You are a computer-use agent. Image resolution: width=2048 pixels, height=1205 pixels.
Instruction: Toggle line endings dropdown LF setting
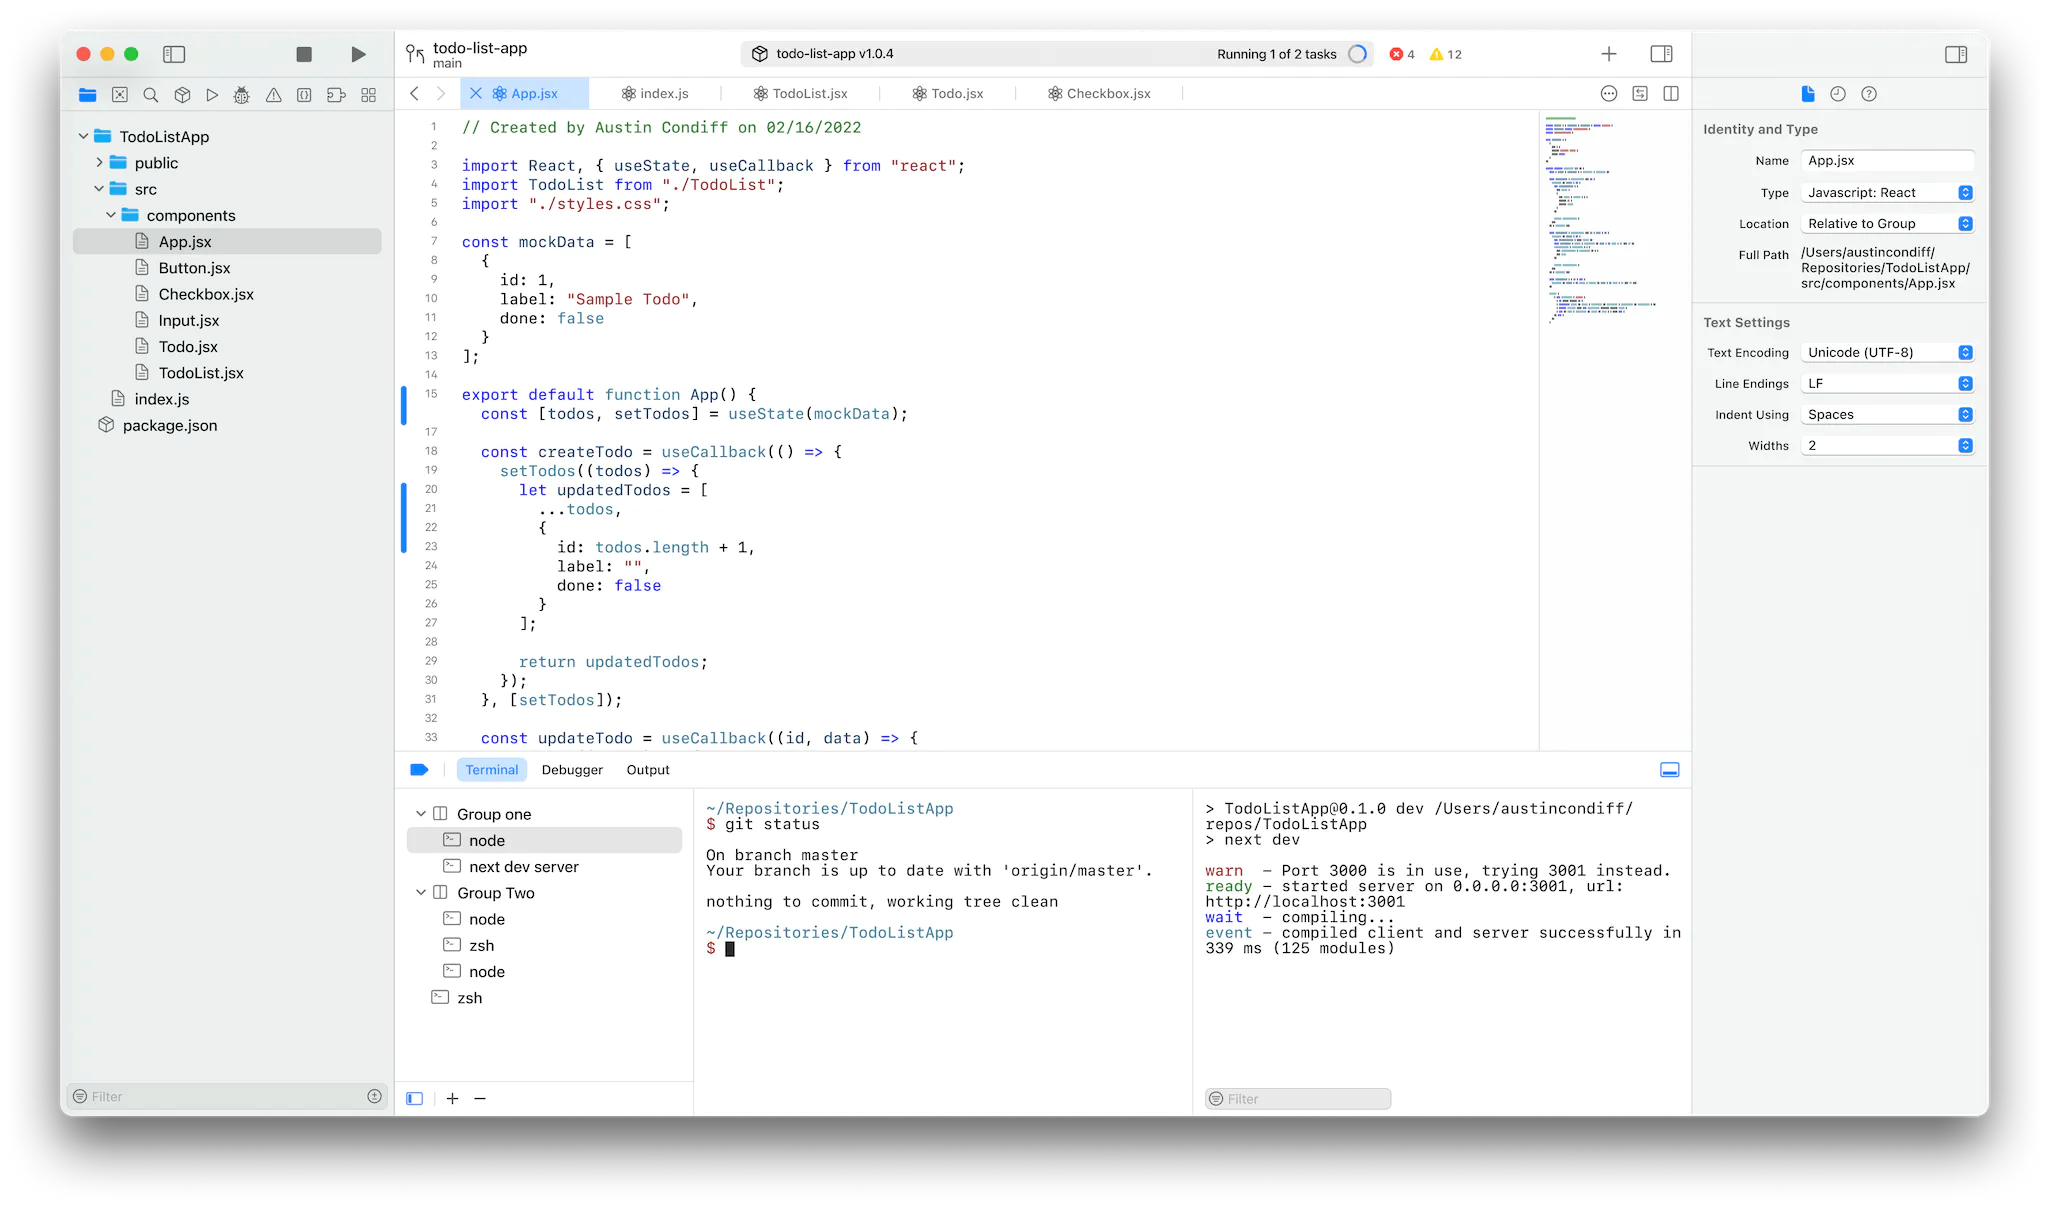[1966, 383]
